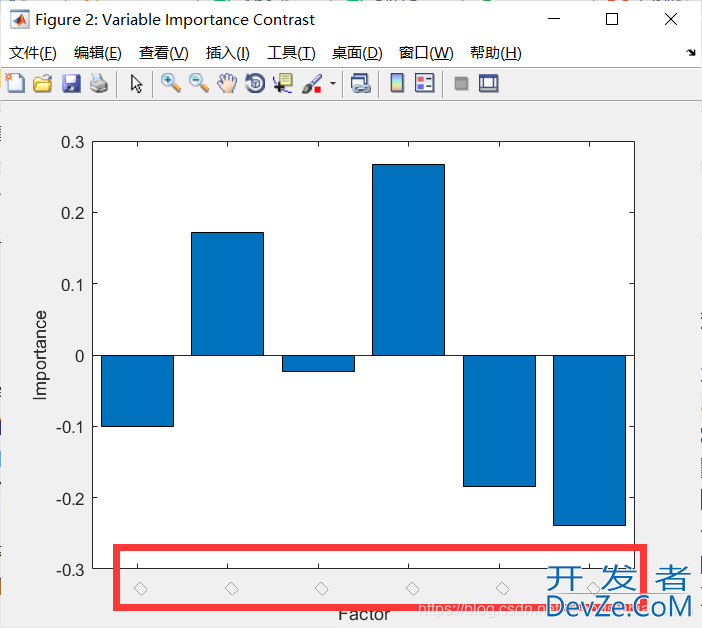Maximize the Figure 2 window
Viewport: 702px width, 628px height.
[612, 19]
